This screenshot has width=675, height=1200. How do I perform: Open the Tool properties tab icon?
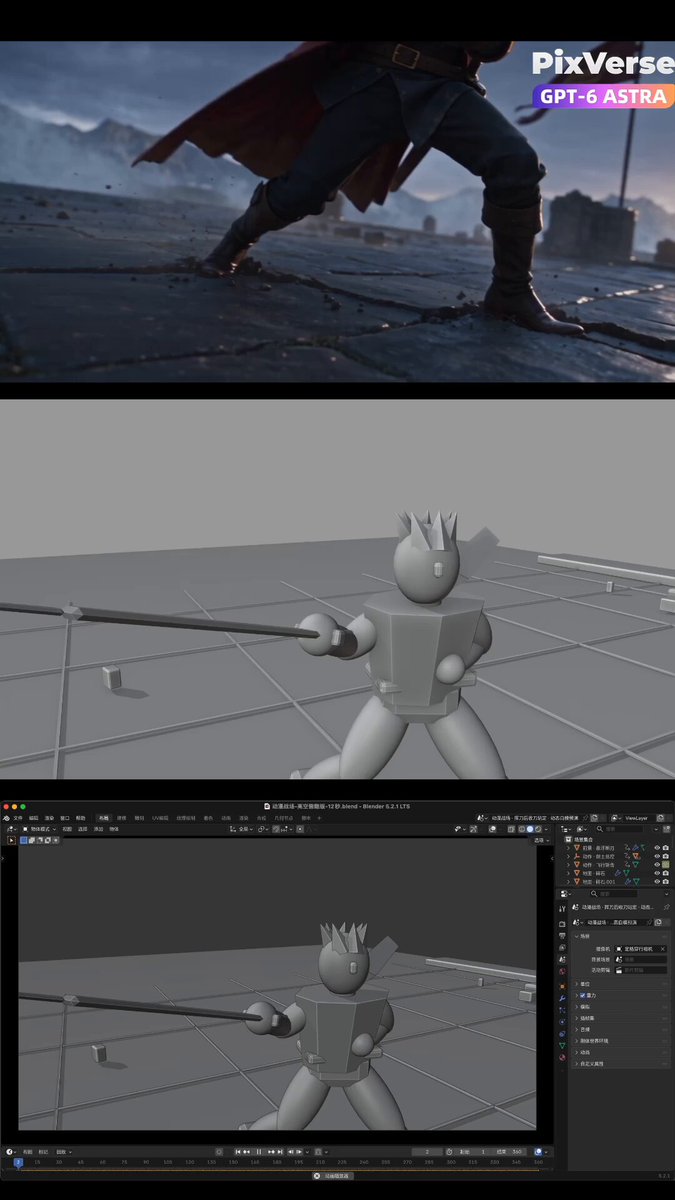pyautogui.click(x=562, y=909)
